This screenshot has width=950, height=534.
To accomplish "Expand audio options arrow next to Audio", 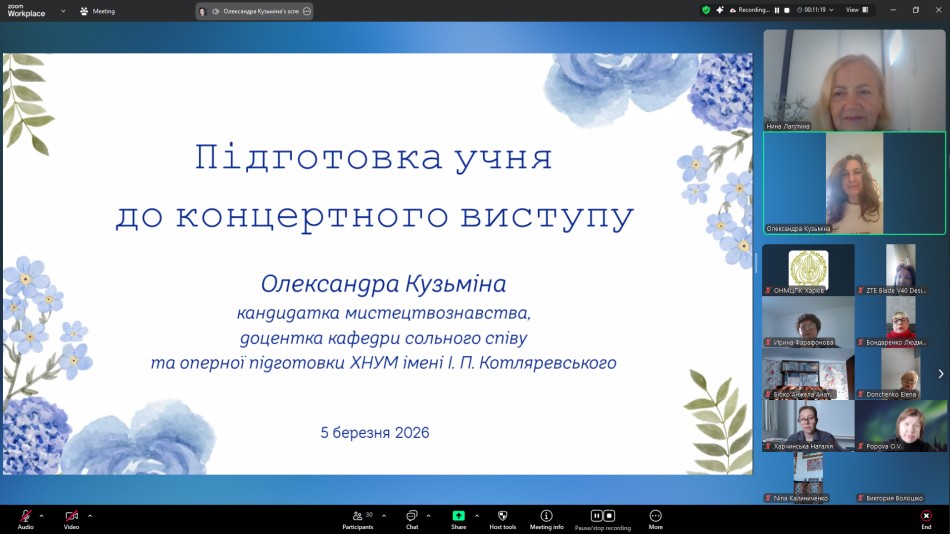I will point(42,516).
